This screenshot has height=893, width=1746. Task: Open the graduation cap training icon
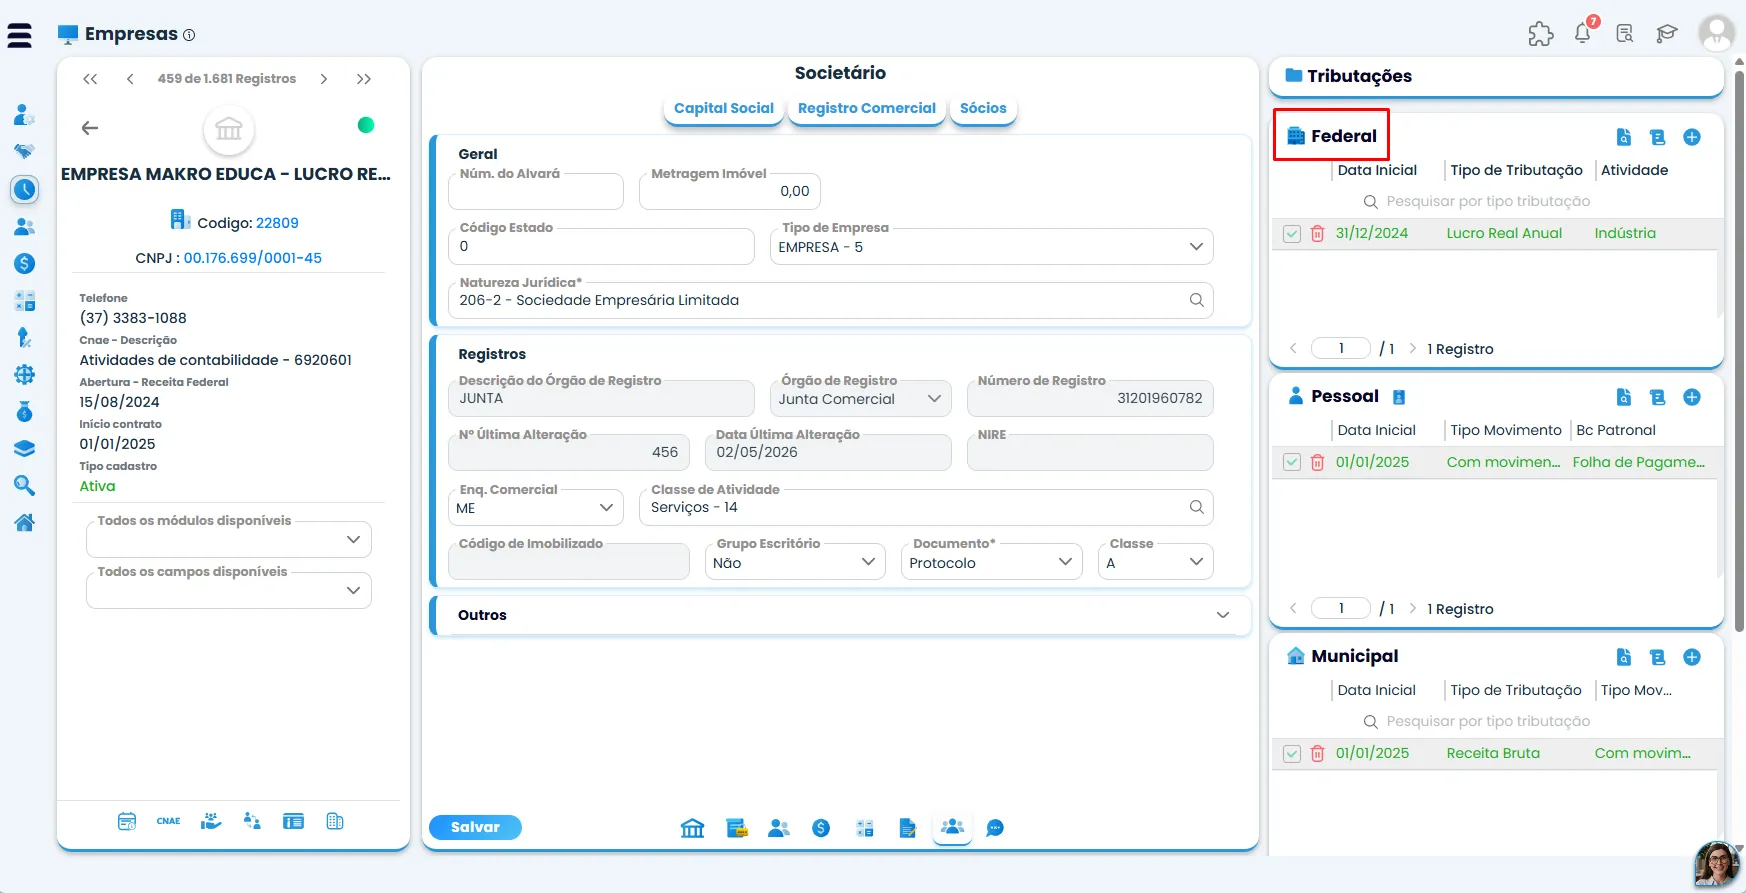point(1667,34)
